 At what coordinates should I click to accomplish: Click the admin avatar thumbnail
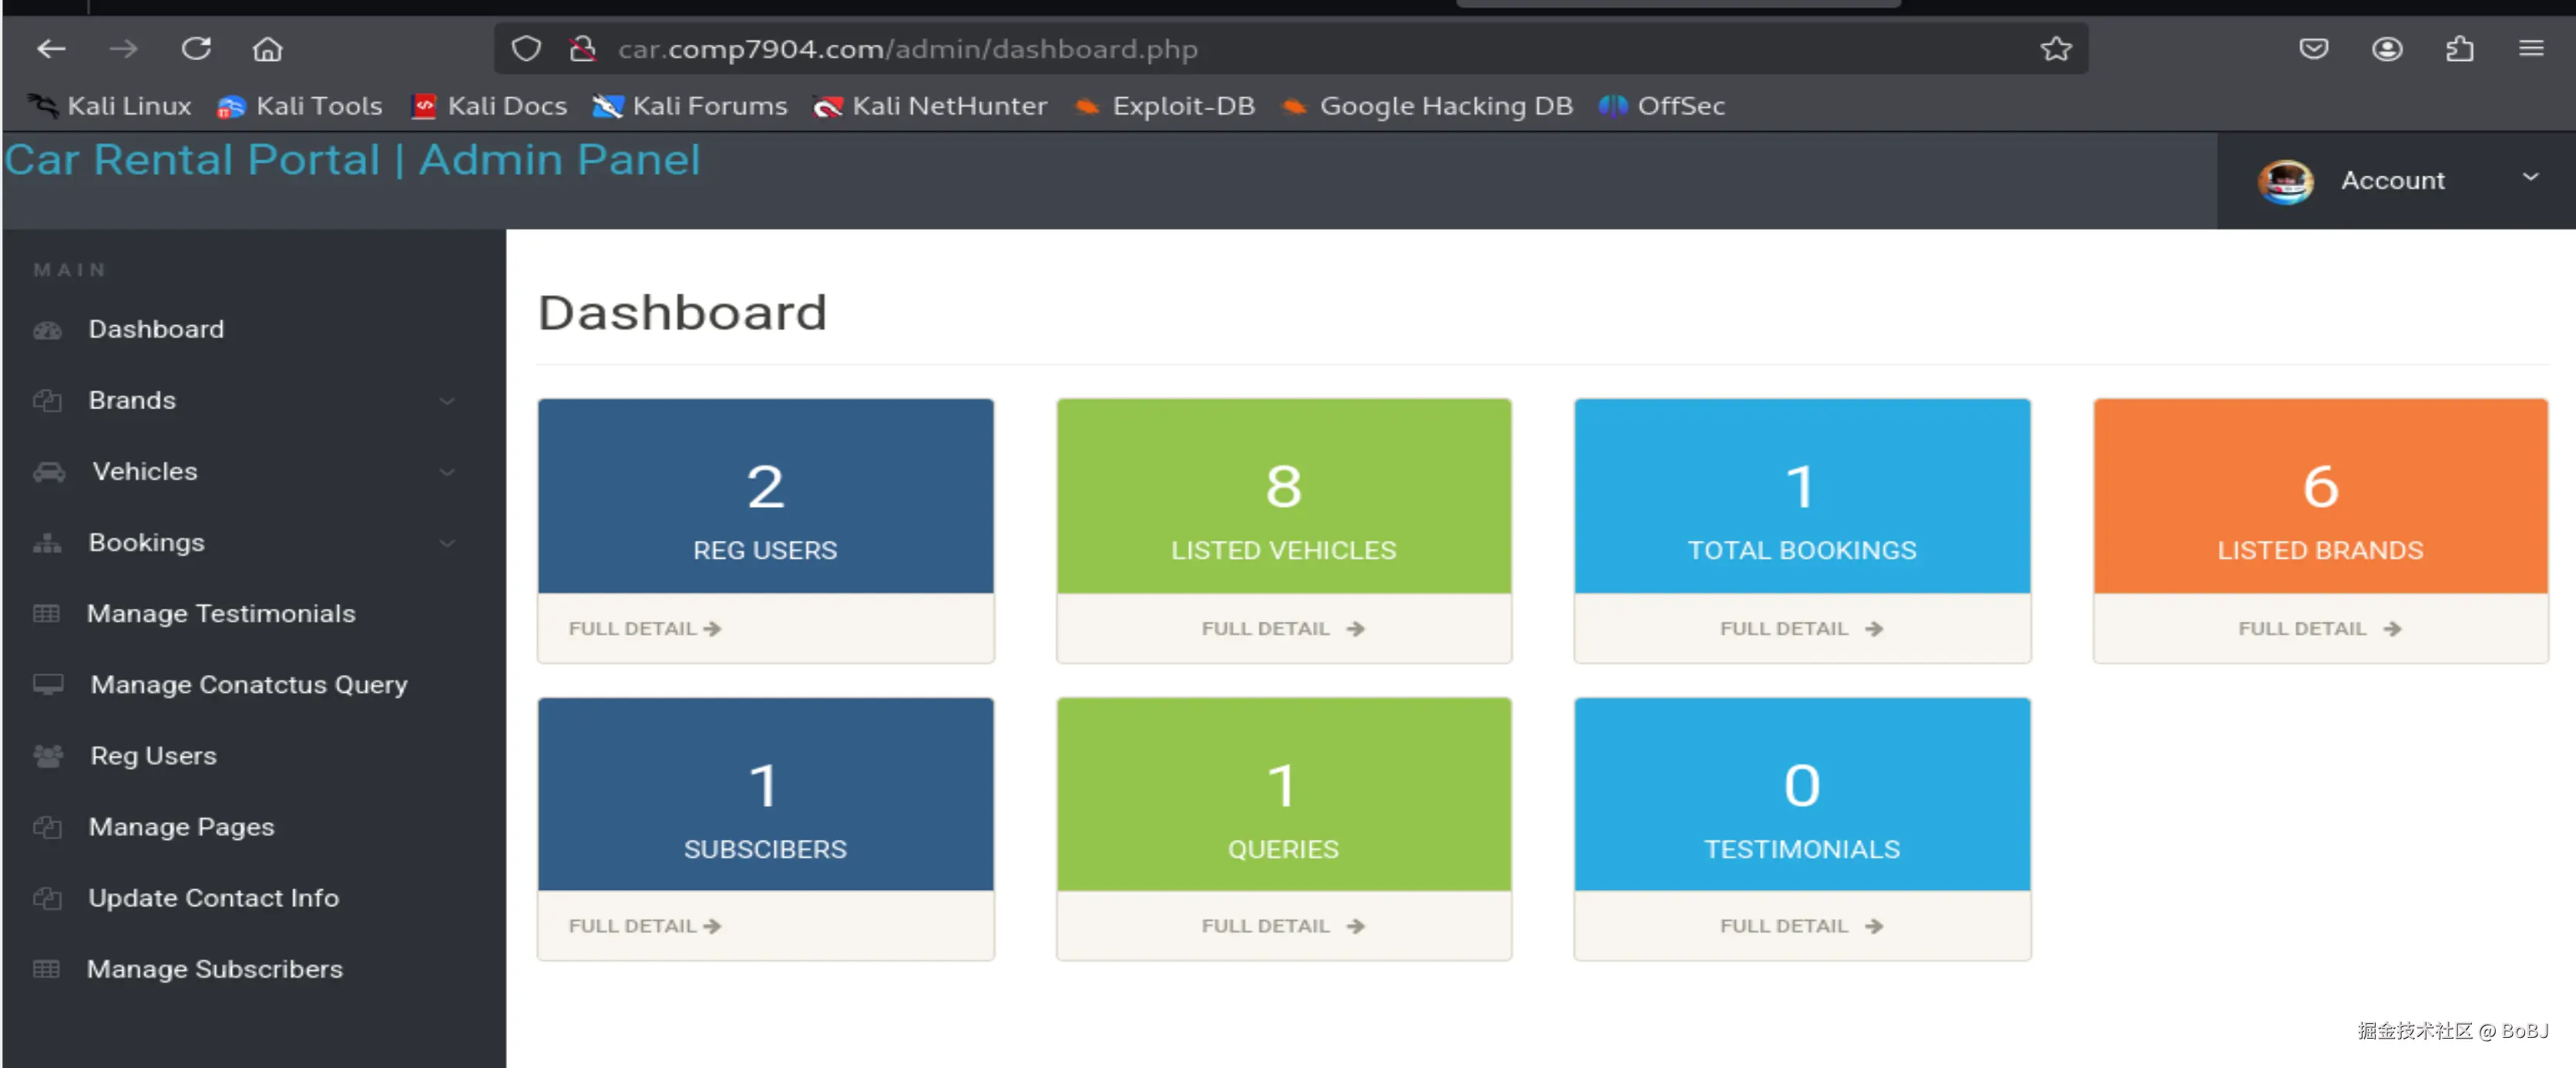[x=2285, y=181]
